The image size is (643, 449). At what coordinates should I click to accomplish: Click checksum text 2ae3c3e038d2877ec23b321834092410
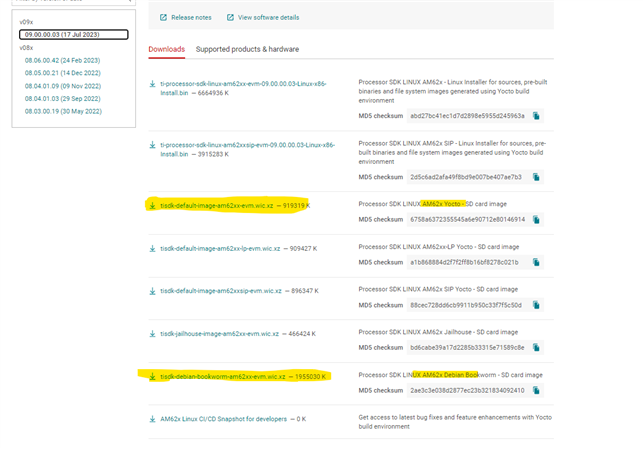[x=467, y=390]
